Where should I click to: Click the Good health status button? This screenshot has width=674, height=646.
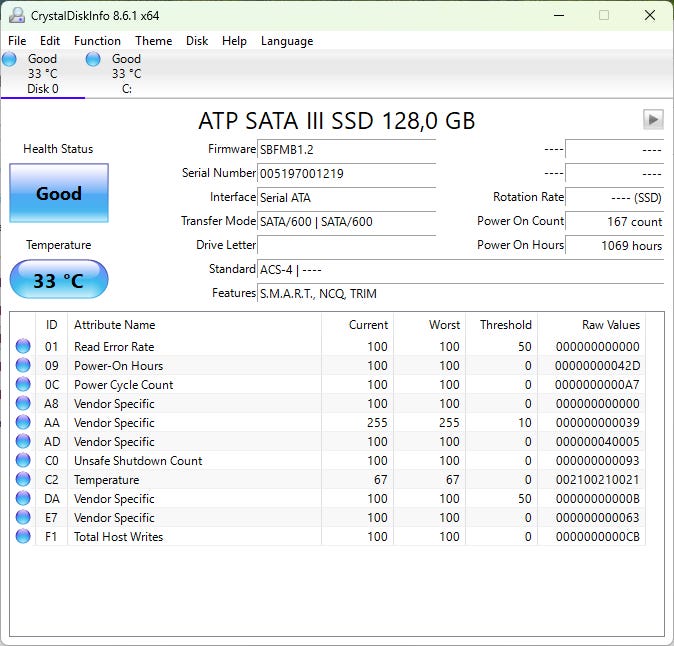[59, 193]
